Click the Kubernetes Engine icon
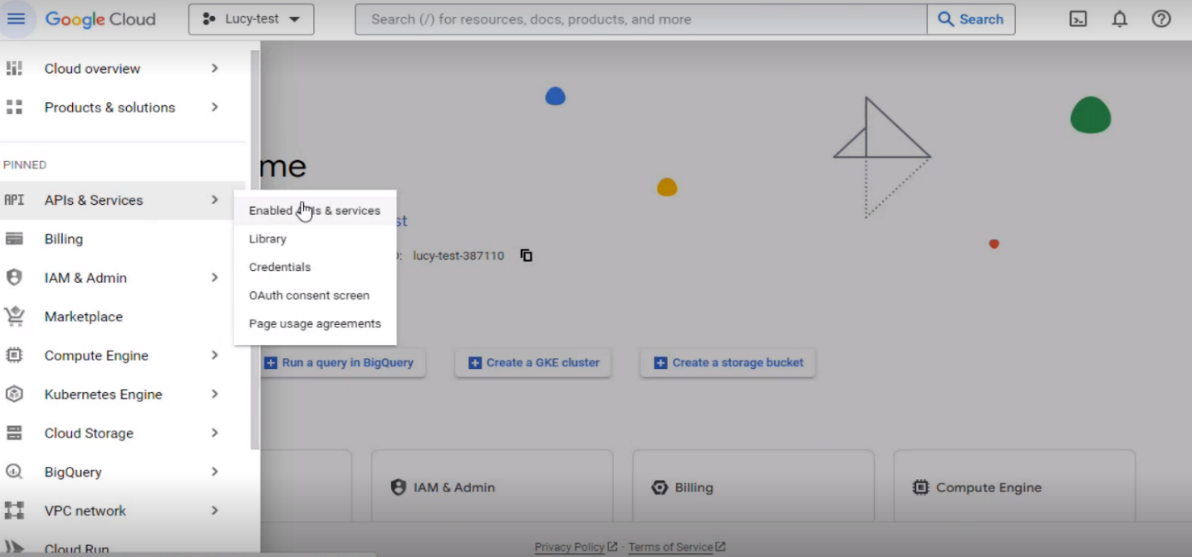Viewport: 1192px width, 557px height. (14, 394)
